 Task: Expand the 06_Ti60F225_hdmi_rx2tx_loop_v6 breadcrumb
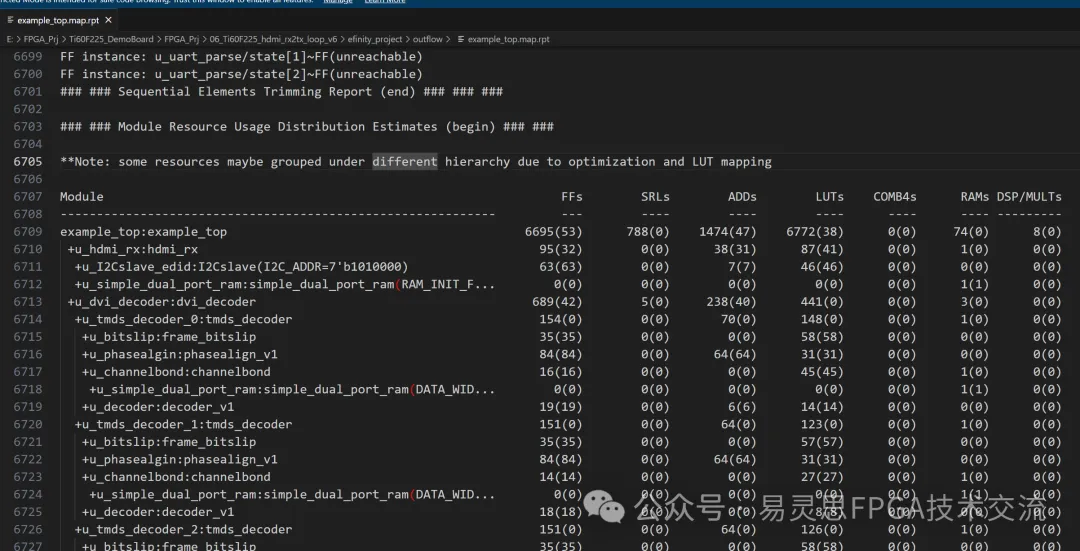tap(273, 39)
